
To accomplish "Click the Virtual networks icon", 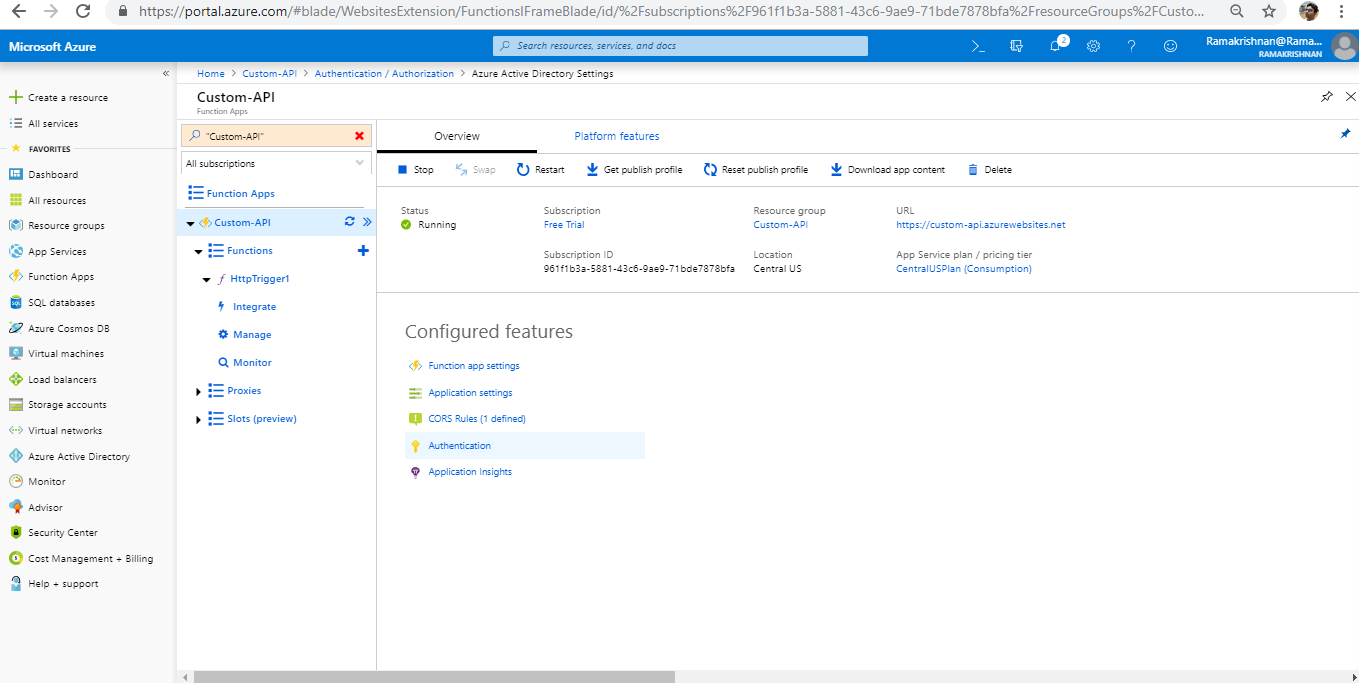I will (x=16, y=430).
